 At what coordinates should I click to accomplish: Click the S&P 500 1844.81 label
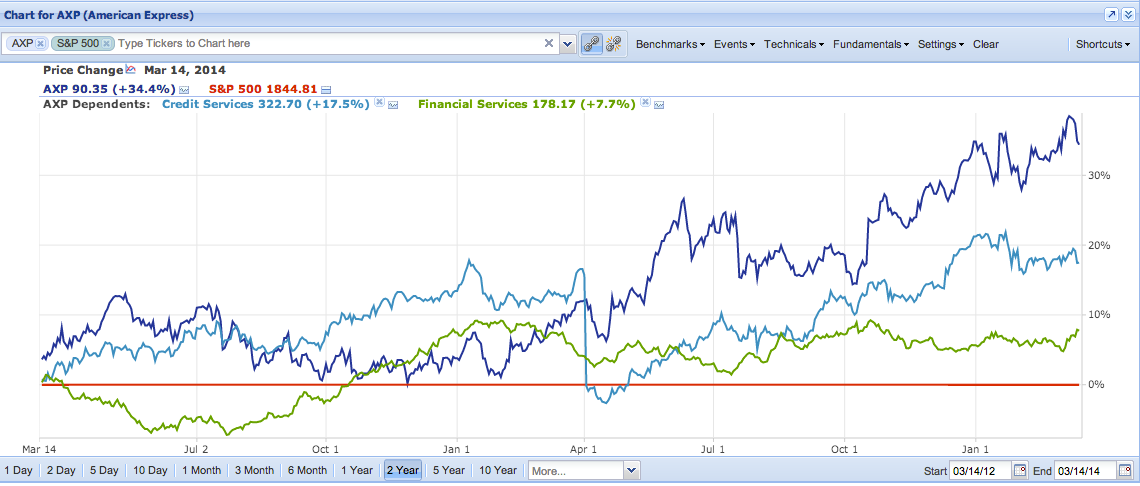(x=263, y=89)
